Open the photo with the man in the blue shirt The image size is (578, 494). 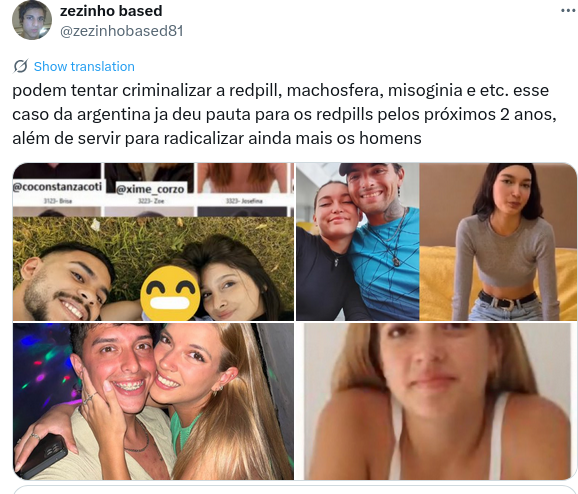tap(358, 242)
